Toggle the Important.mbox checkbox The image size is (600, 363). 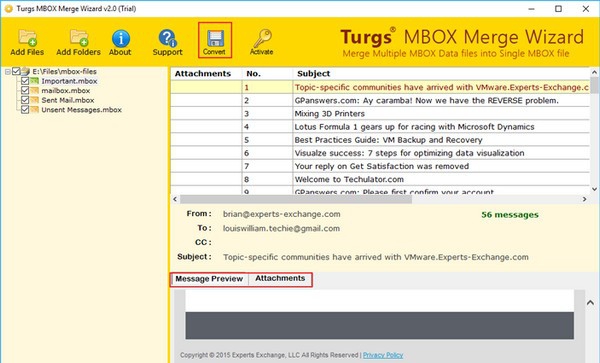(25, 81)
